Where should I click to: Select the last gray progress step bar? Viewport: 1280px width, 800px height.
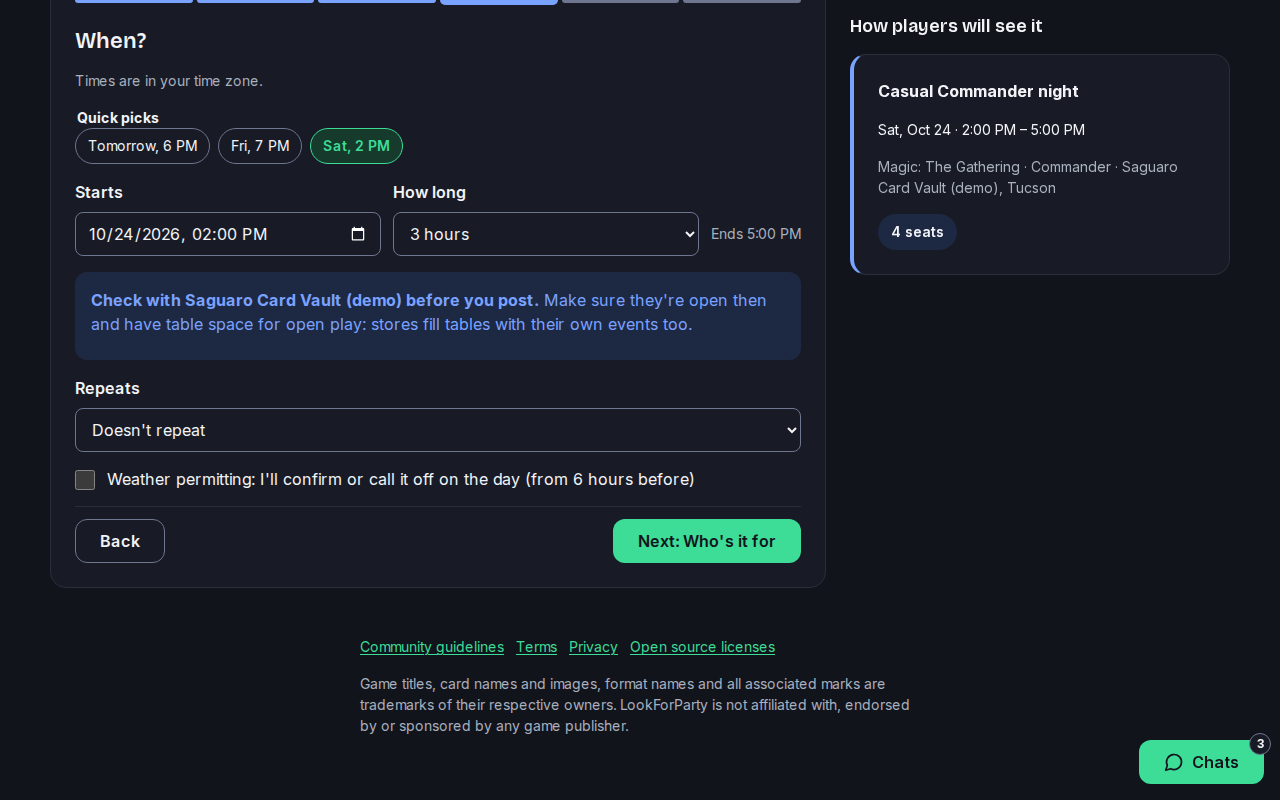742,1
